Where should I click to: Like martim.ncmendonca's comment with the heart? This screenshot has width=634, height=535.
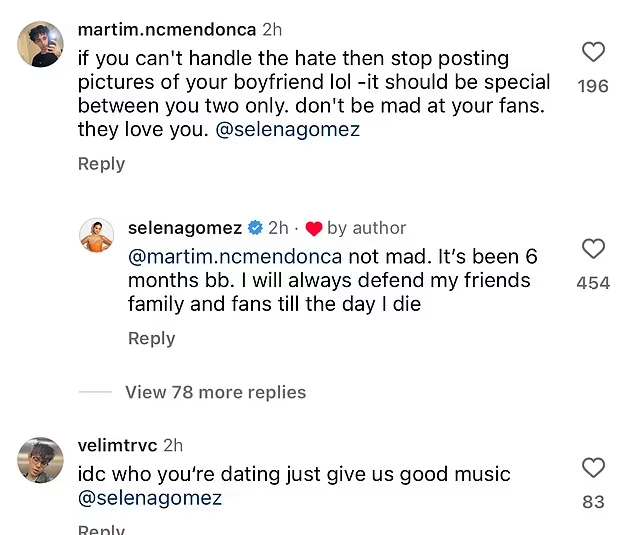593,52
